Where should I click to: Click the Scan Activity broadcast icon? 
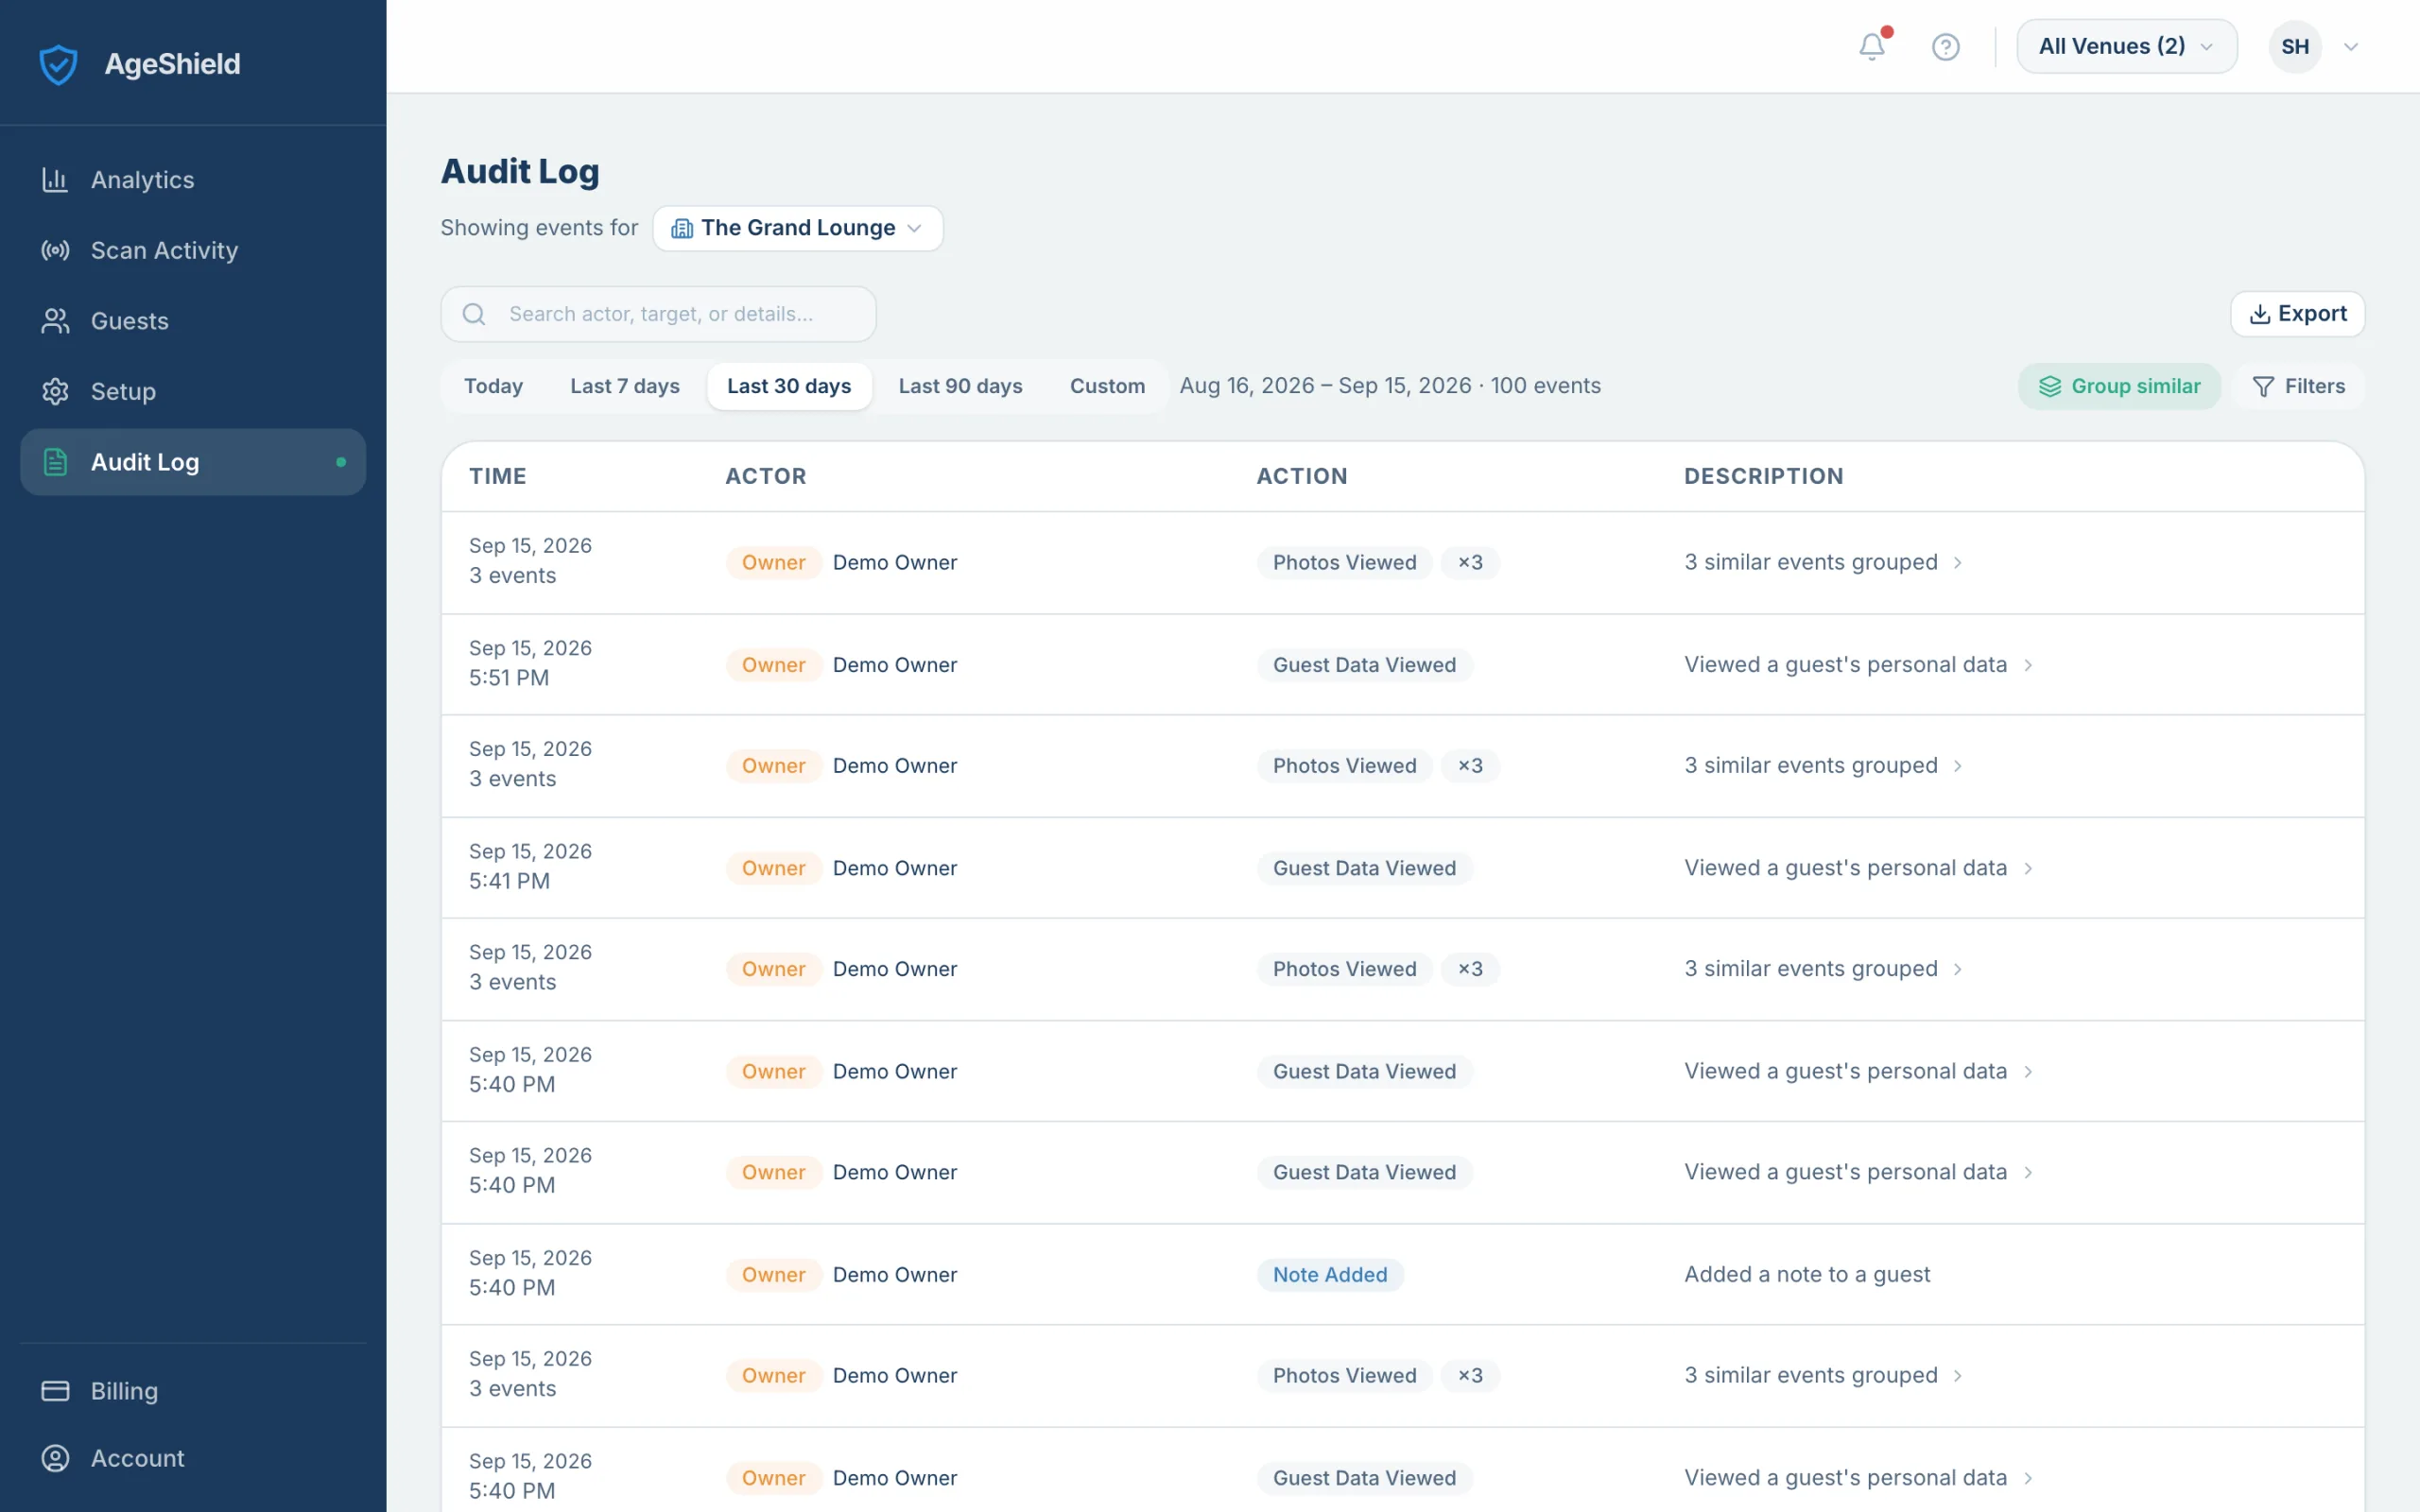pos(55,250)
